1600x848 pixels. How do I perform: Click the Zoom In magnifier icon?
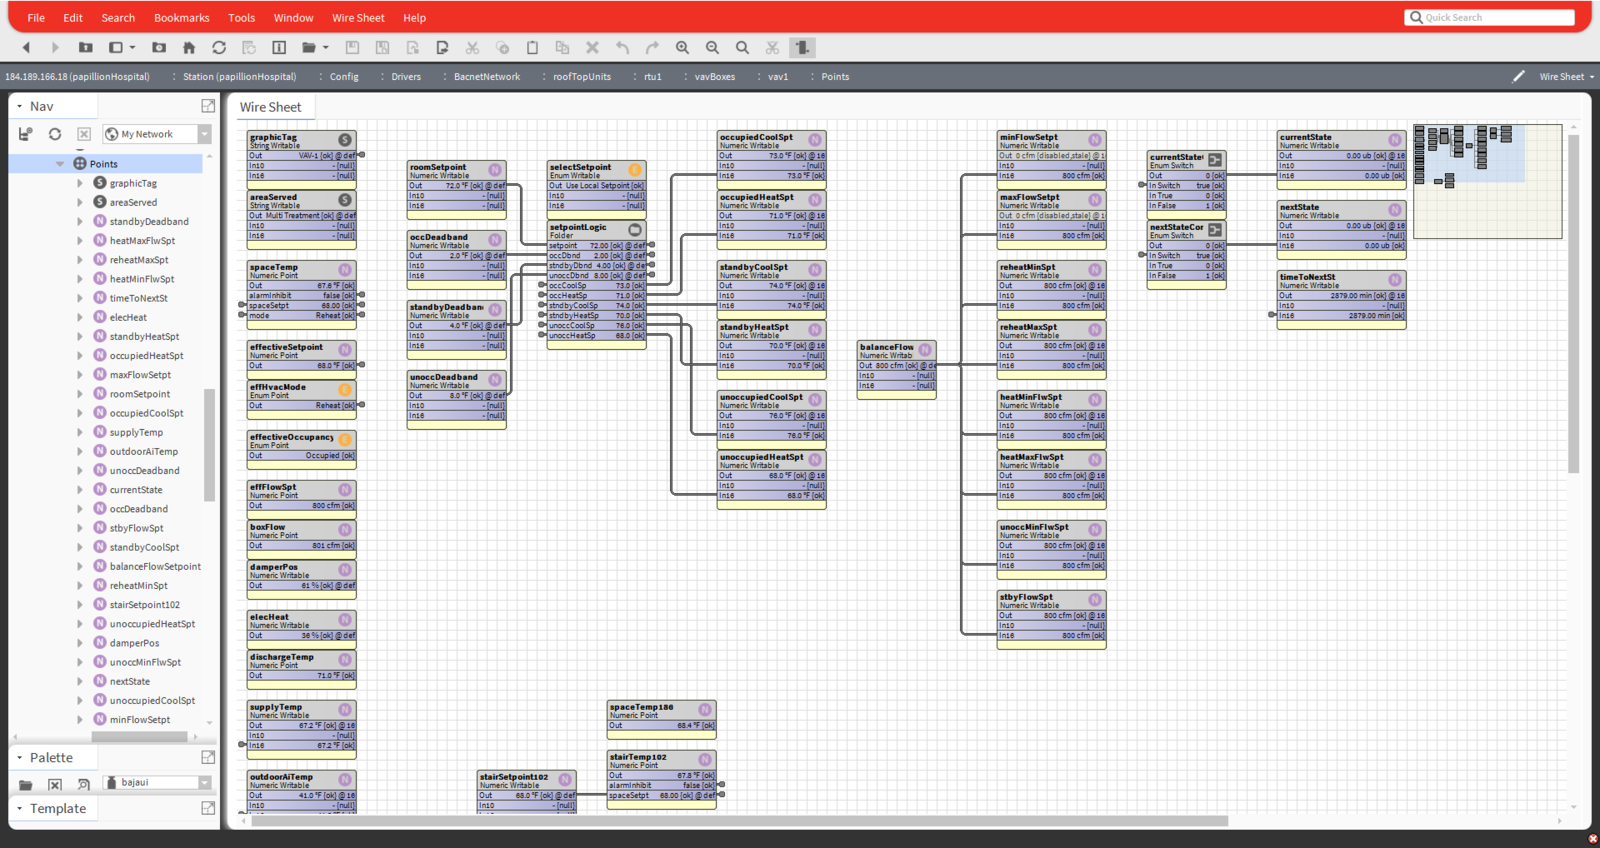682,47
